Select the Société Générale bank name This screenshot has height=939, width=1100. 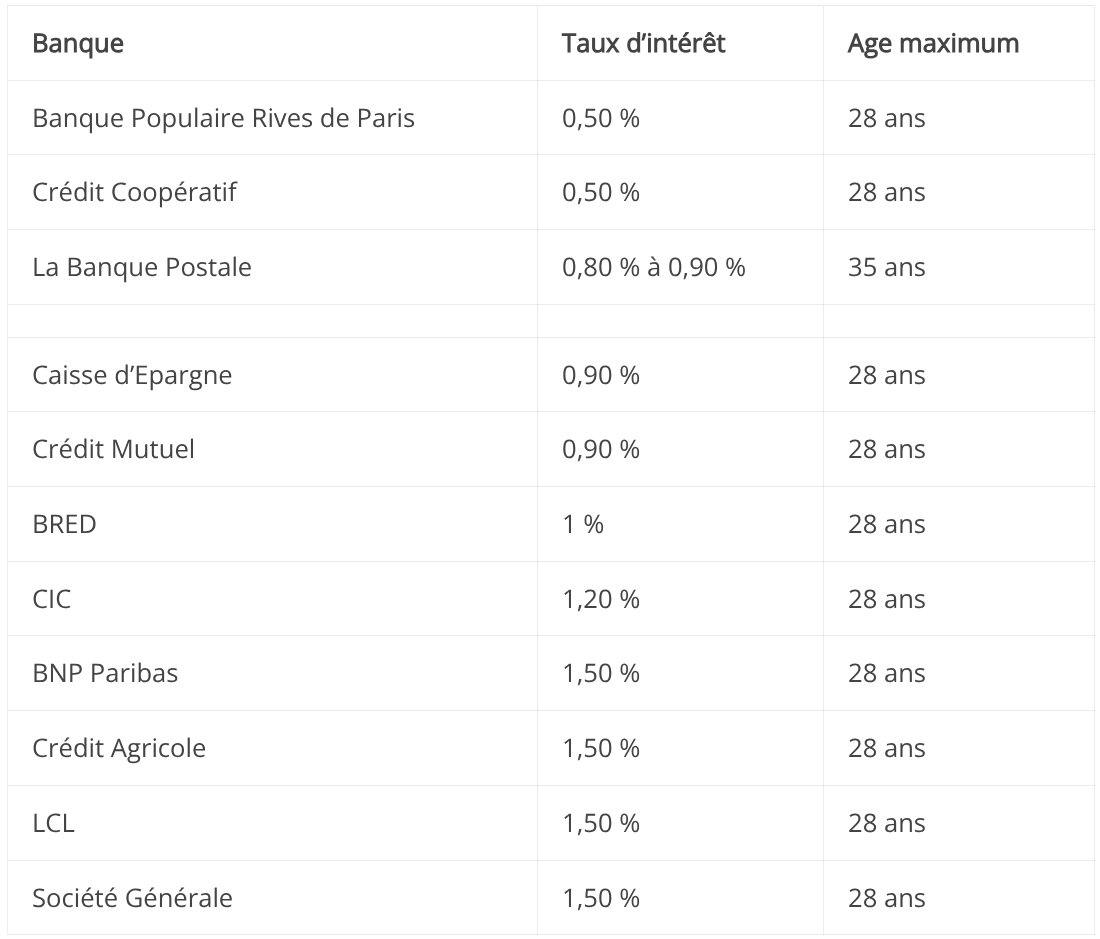[132, 898]
